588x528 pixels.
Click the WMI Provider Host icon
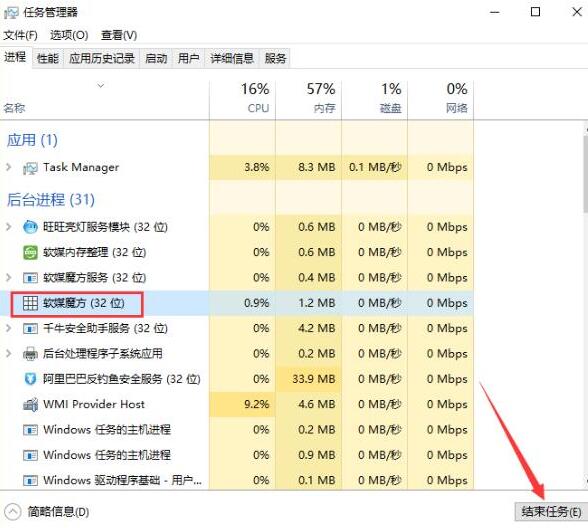point(30,404)
